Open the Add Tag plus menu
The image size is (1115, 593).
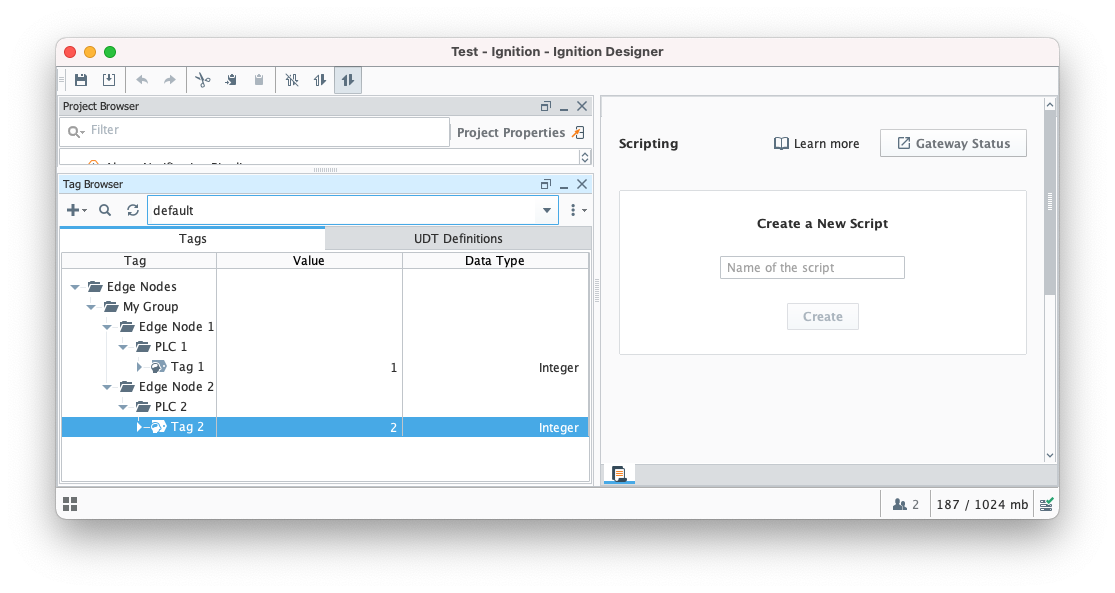76,210
